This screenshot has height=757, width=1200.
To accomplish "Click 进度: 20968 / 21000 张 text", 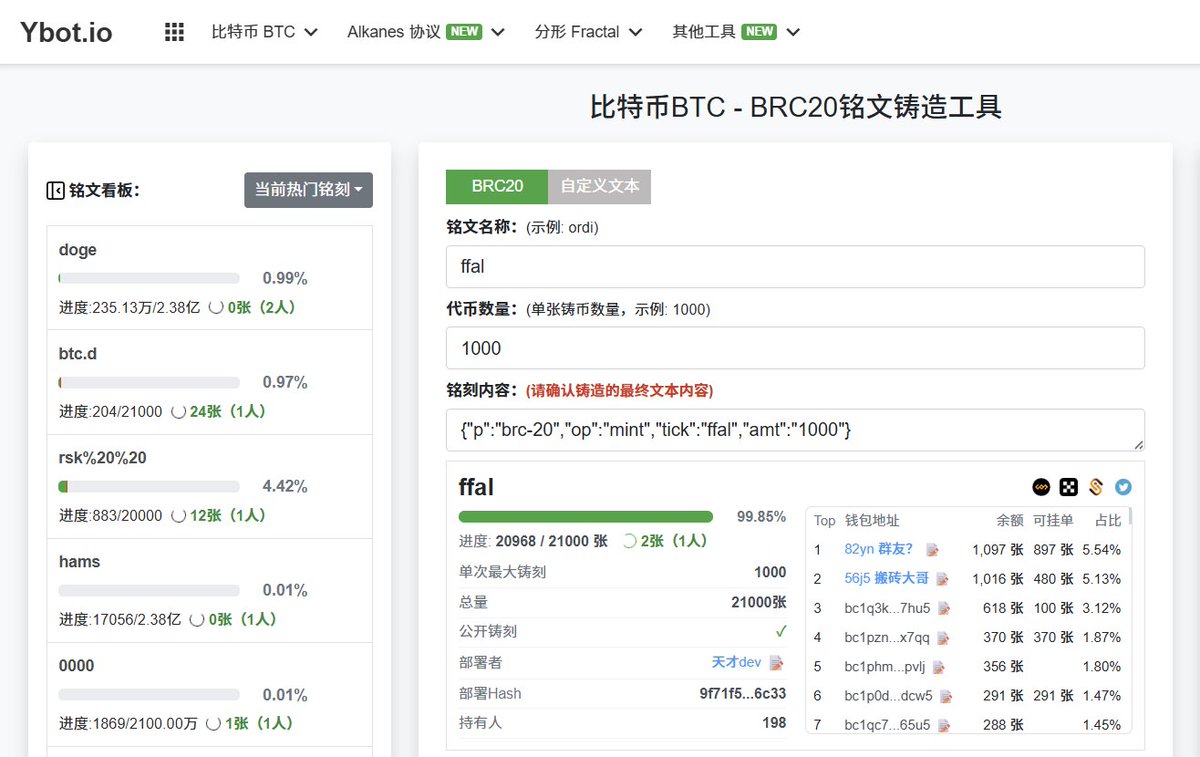I will tap(533, 541).
